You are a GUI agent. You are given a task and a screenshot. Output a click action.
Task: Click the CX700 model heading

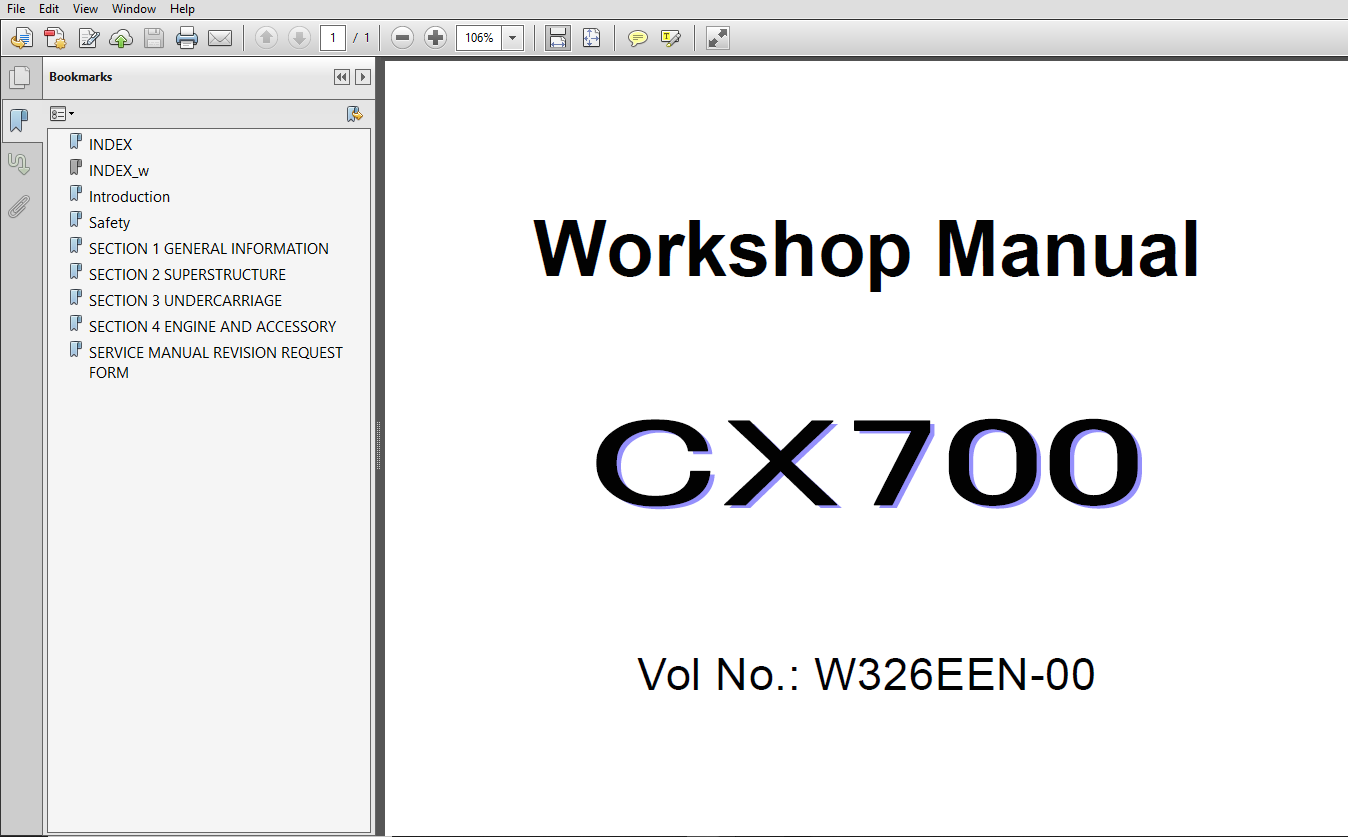tap(867, 463)
